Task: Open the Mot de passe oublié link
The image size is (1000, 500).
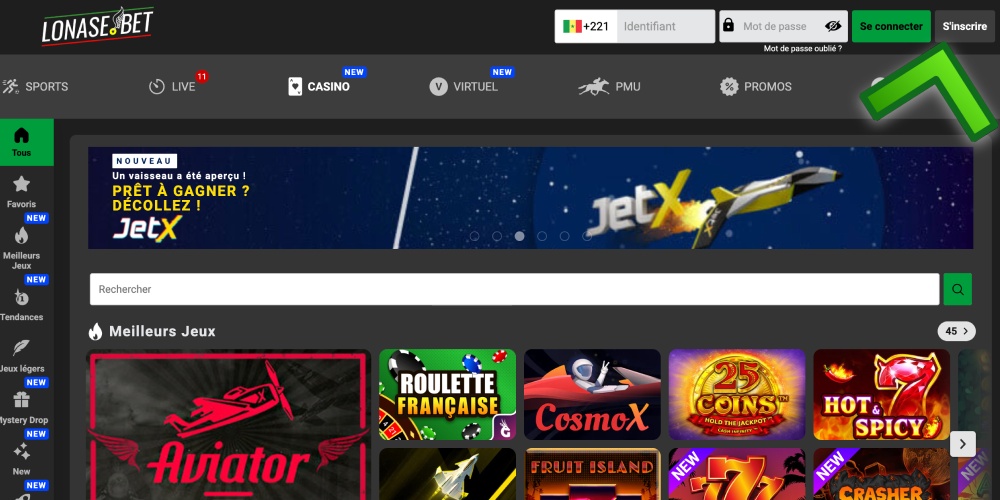Action: pos(803,48)
